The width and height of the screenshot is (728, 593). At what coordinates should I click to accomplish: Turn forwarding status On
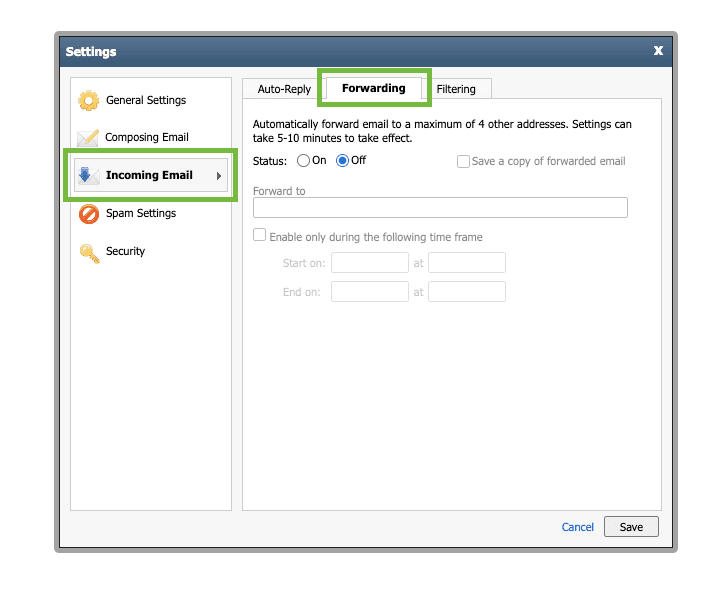tap(303, 161)
